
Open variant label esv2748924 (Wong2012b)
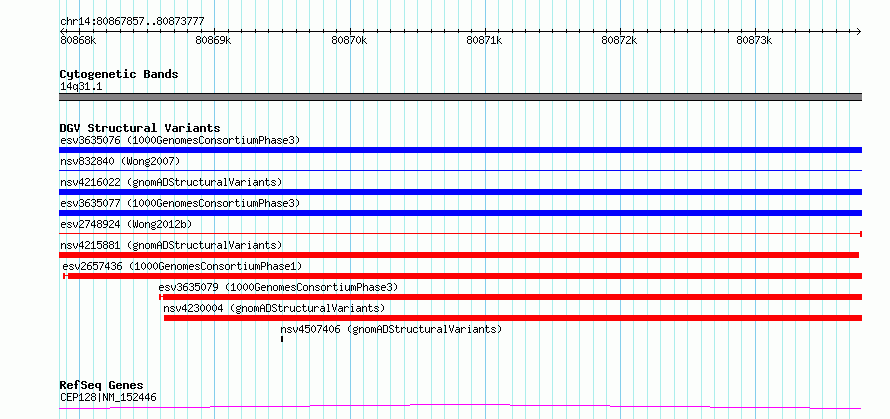[x=126, y=224]
